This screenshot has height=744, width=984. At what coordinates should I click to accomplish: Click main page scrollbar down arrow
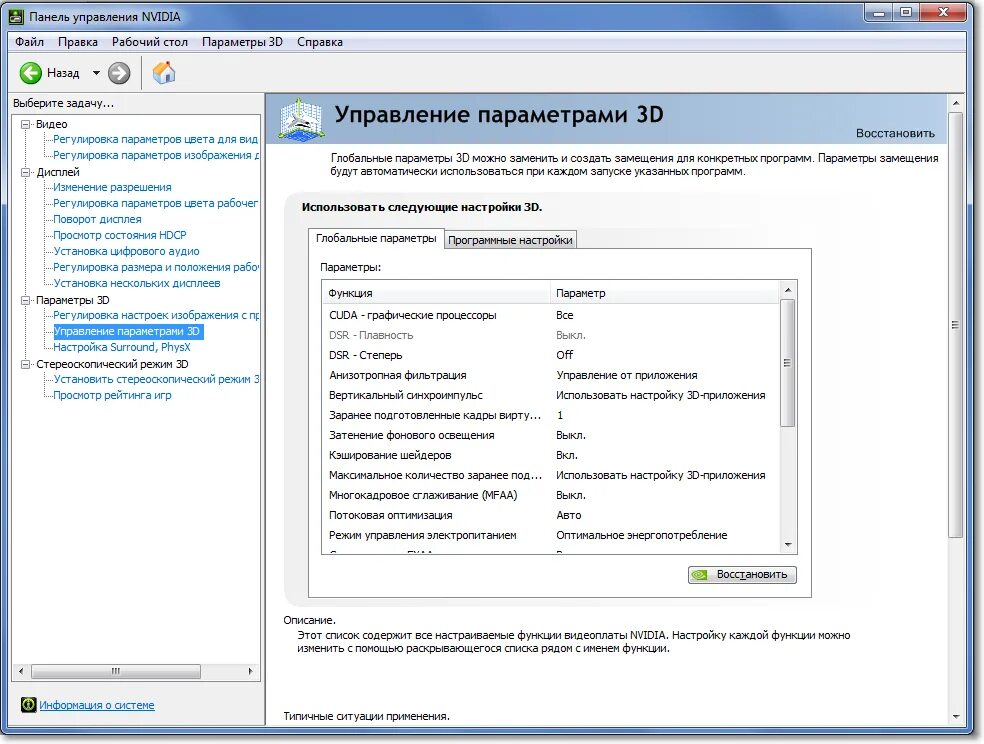coord(956,716)
